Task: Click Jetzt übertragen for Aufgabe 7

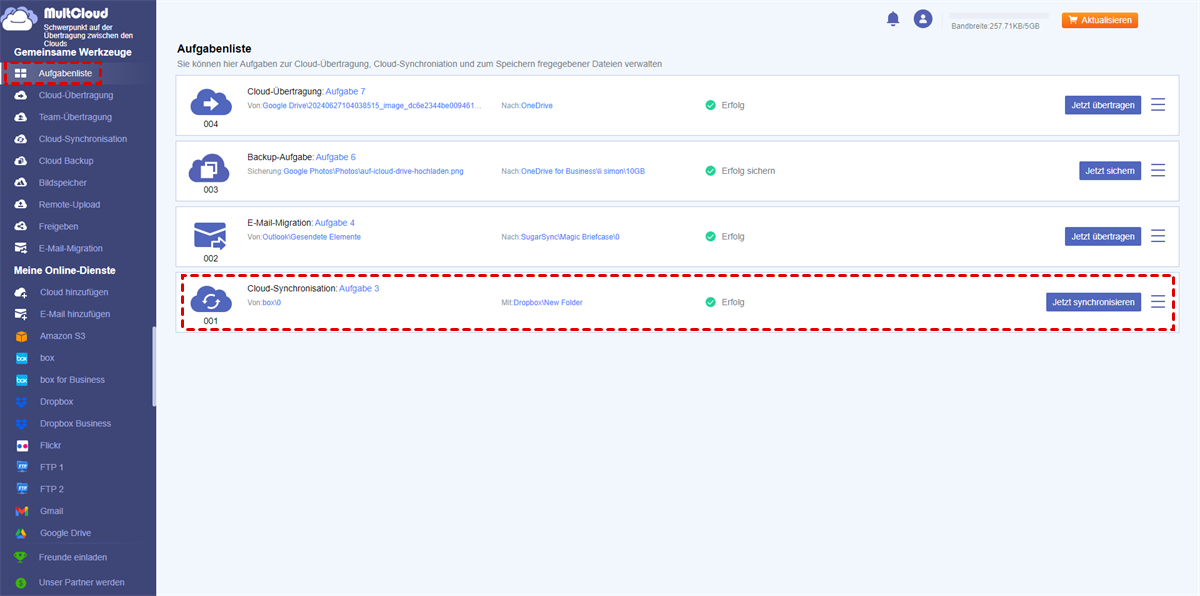Action: 1103,105
